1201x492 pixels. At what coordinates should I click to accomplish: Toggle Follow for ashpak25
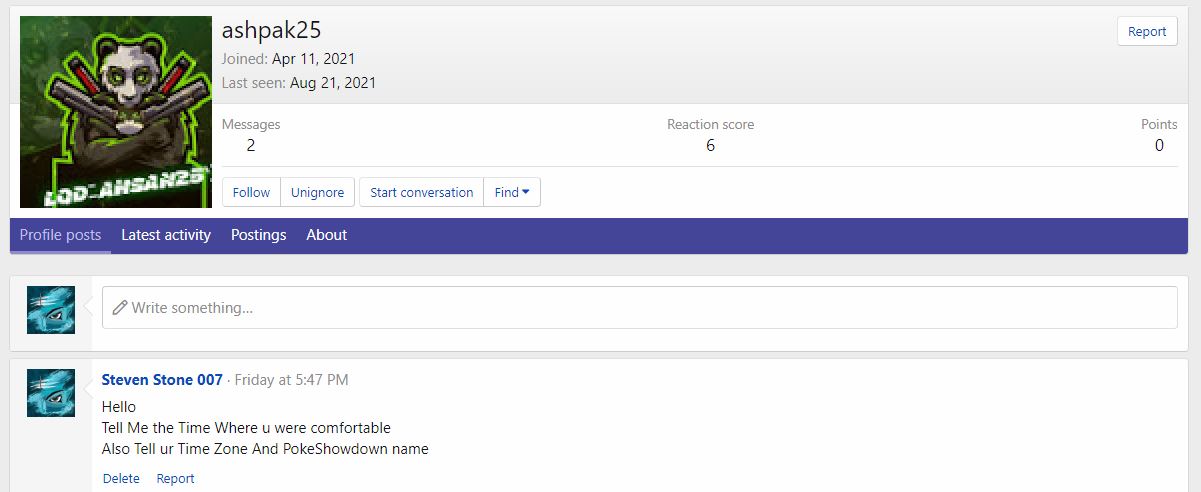[251, 193]
